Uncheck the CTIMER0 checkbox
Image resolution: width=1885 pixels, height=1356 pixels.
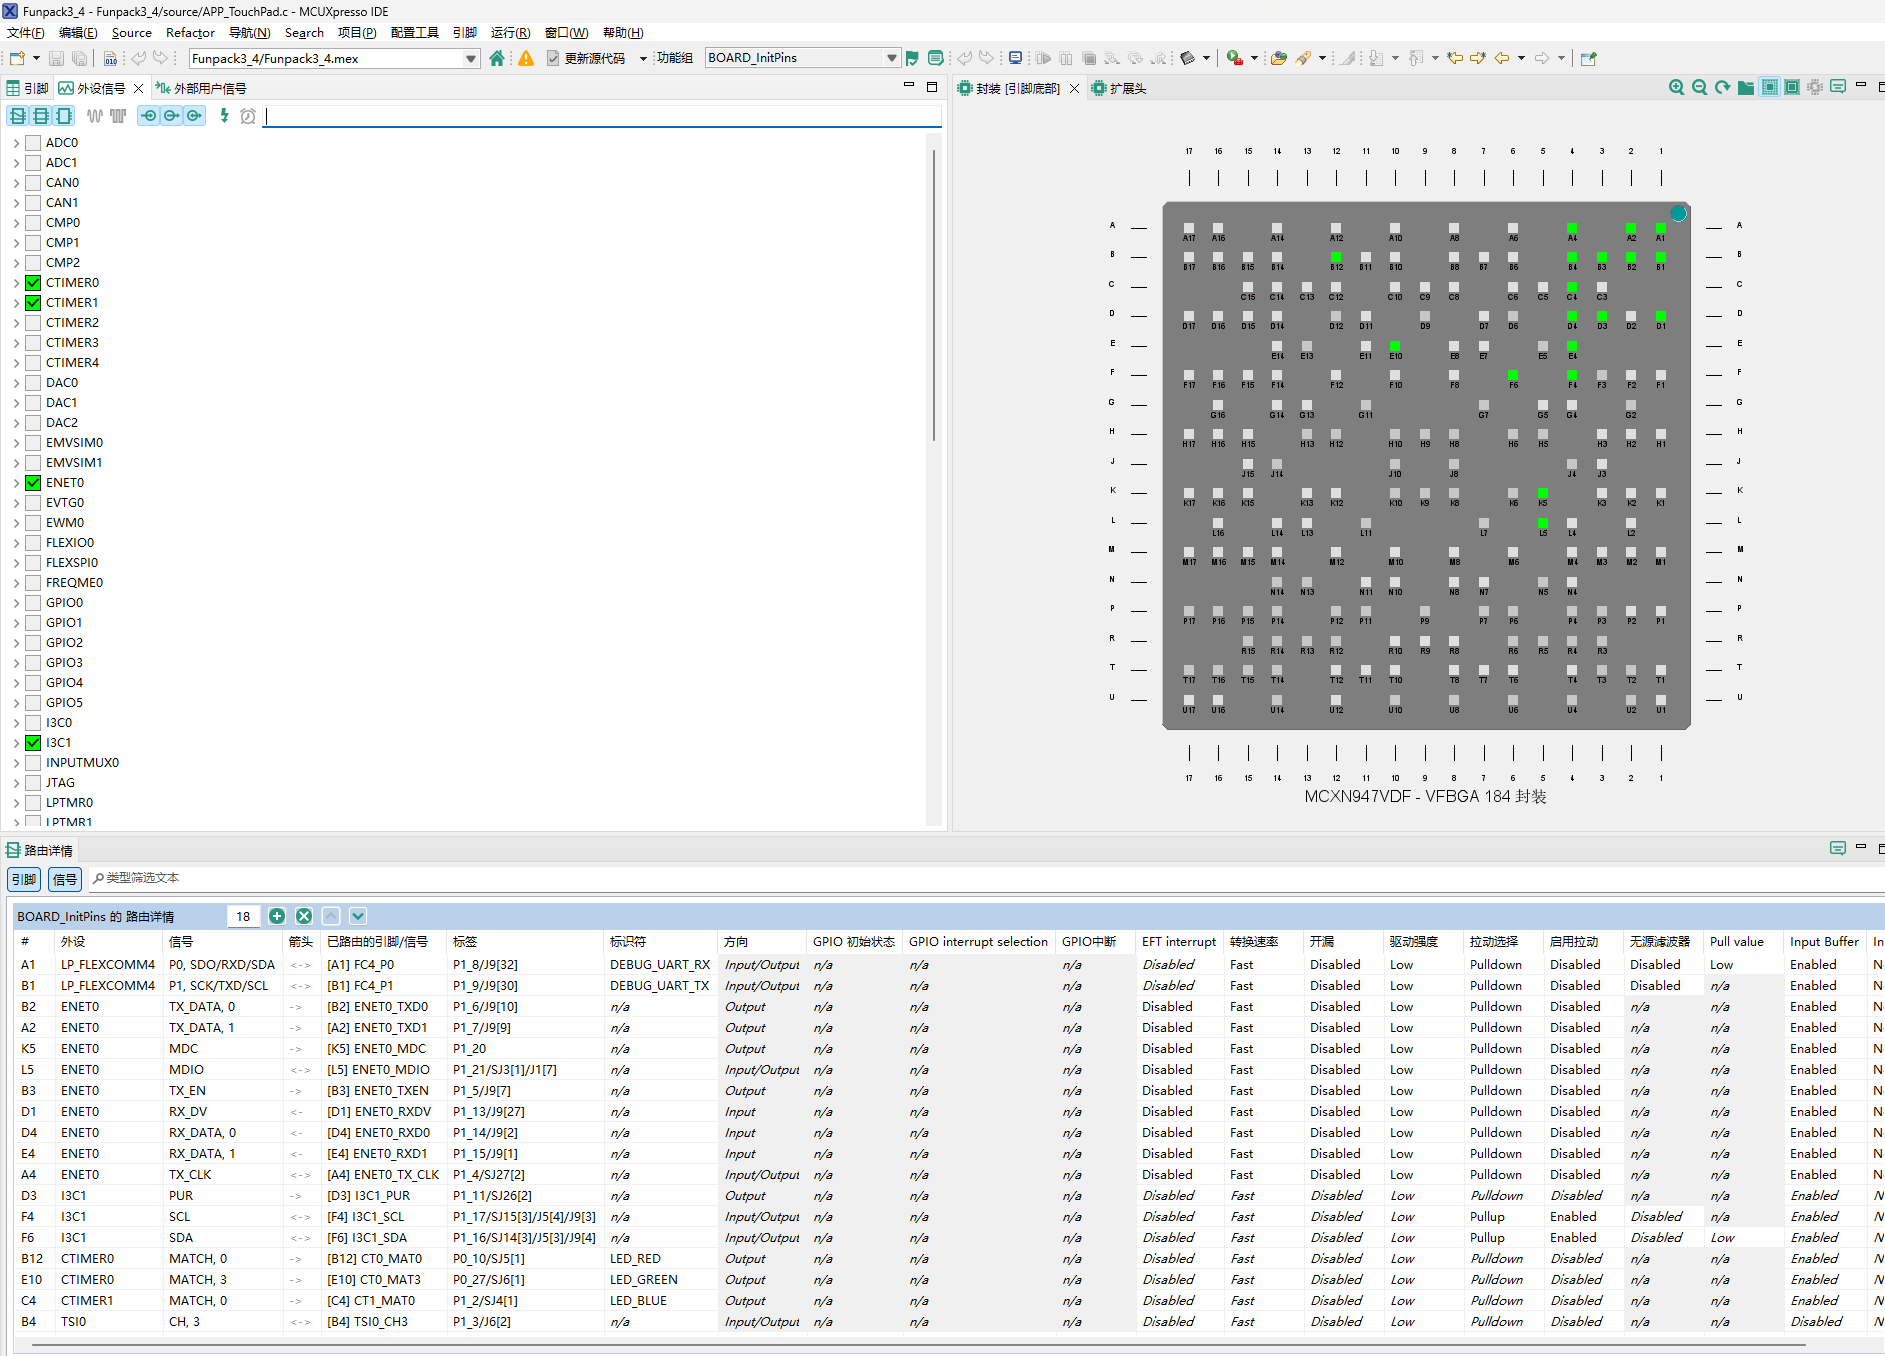[x=33, y=283]
